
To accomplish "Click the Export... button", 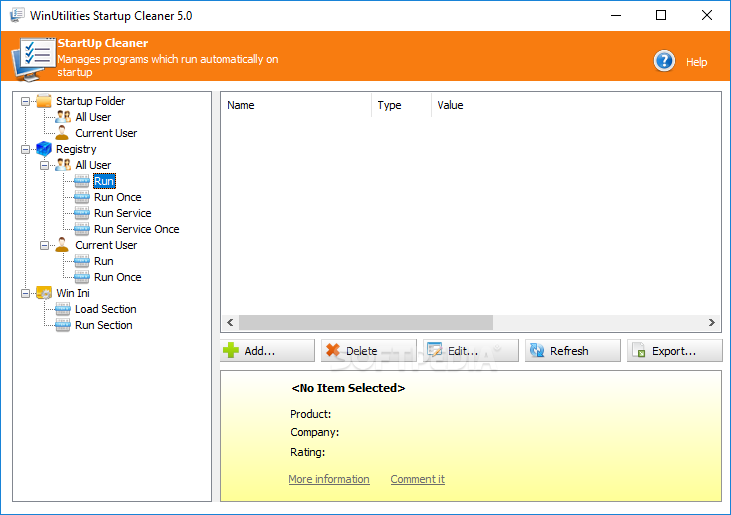I will click(x=675, y=350).
